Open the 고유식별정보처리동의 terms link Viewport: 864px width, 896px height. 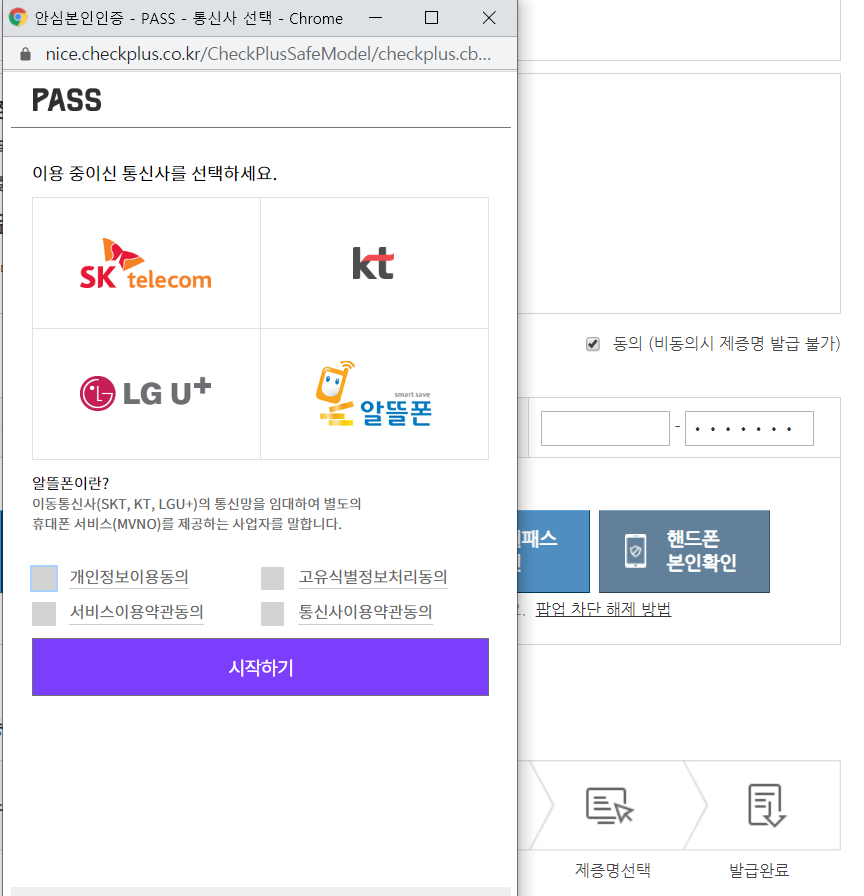(x=373, y=577)
